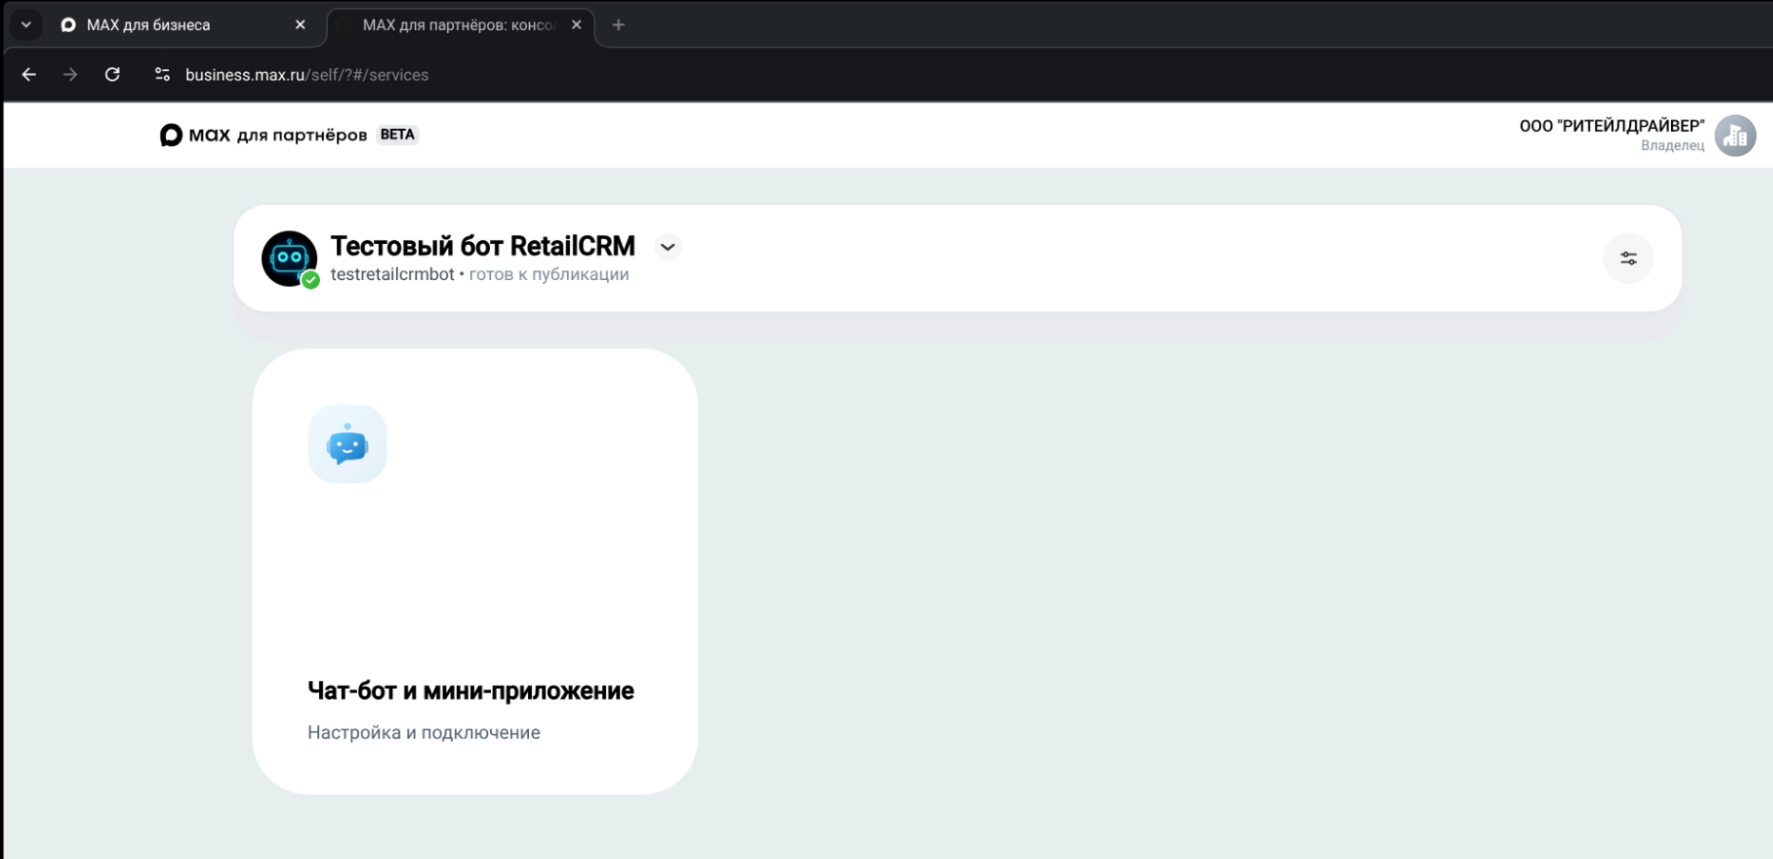View site information icon in address bar
The width and height of the screenshot is (1773, 859).
(x=162, y=75)
